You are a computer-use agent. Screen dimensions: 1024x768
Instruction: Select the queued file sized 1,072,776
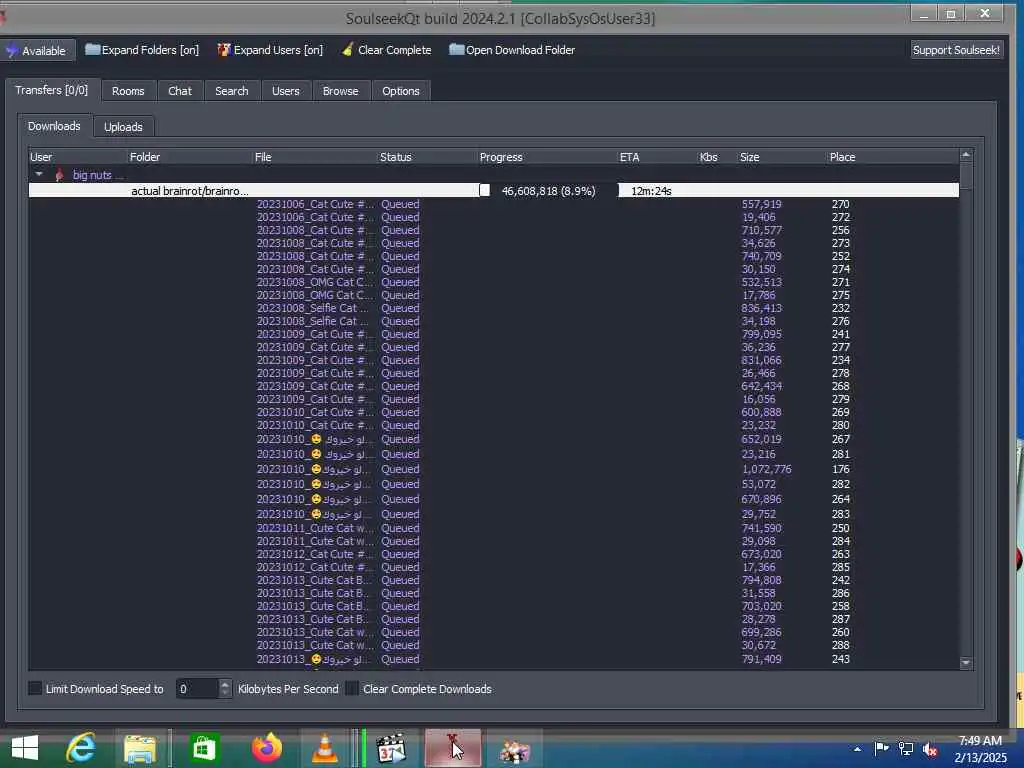tap(494, 469)
